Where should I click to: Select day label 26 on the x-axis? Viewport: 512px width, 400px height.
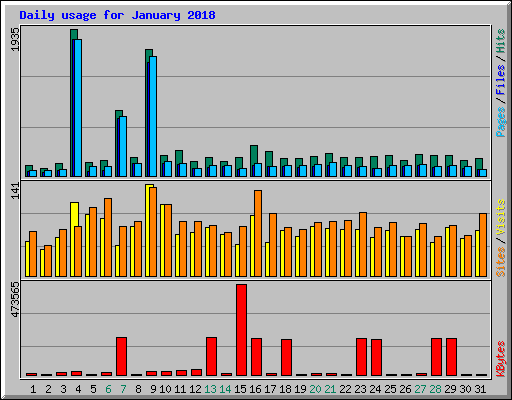[x=405, y=389]
